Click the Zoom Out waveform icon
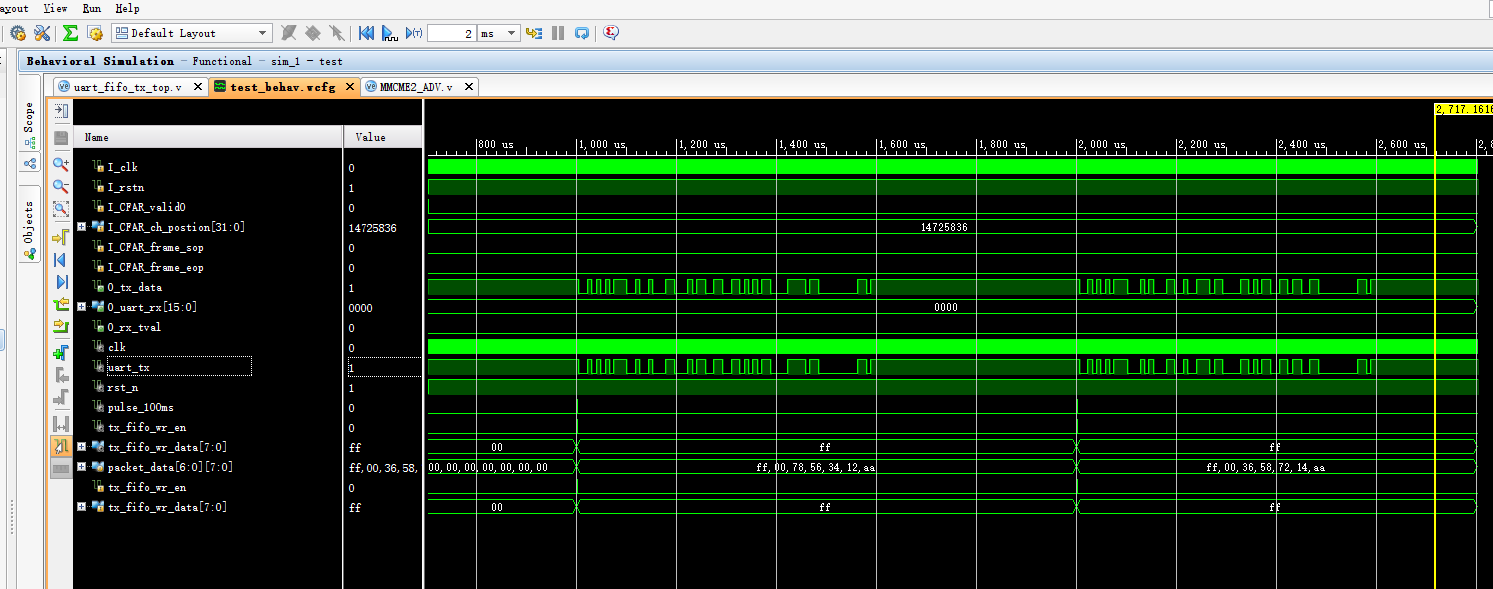Viewport: 1493px width, 589px height. click(x=61, y=186)
